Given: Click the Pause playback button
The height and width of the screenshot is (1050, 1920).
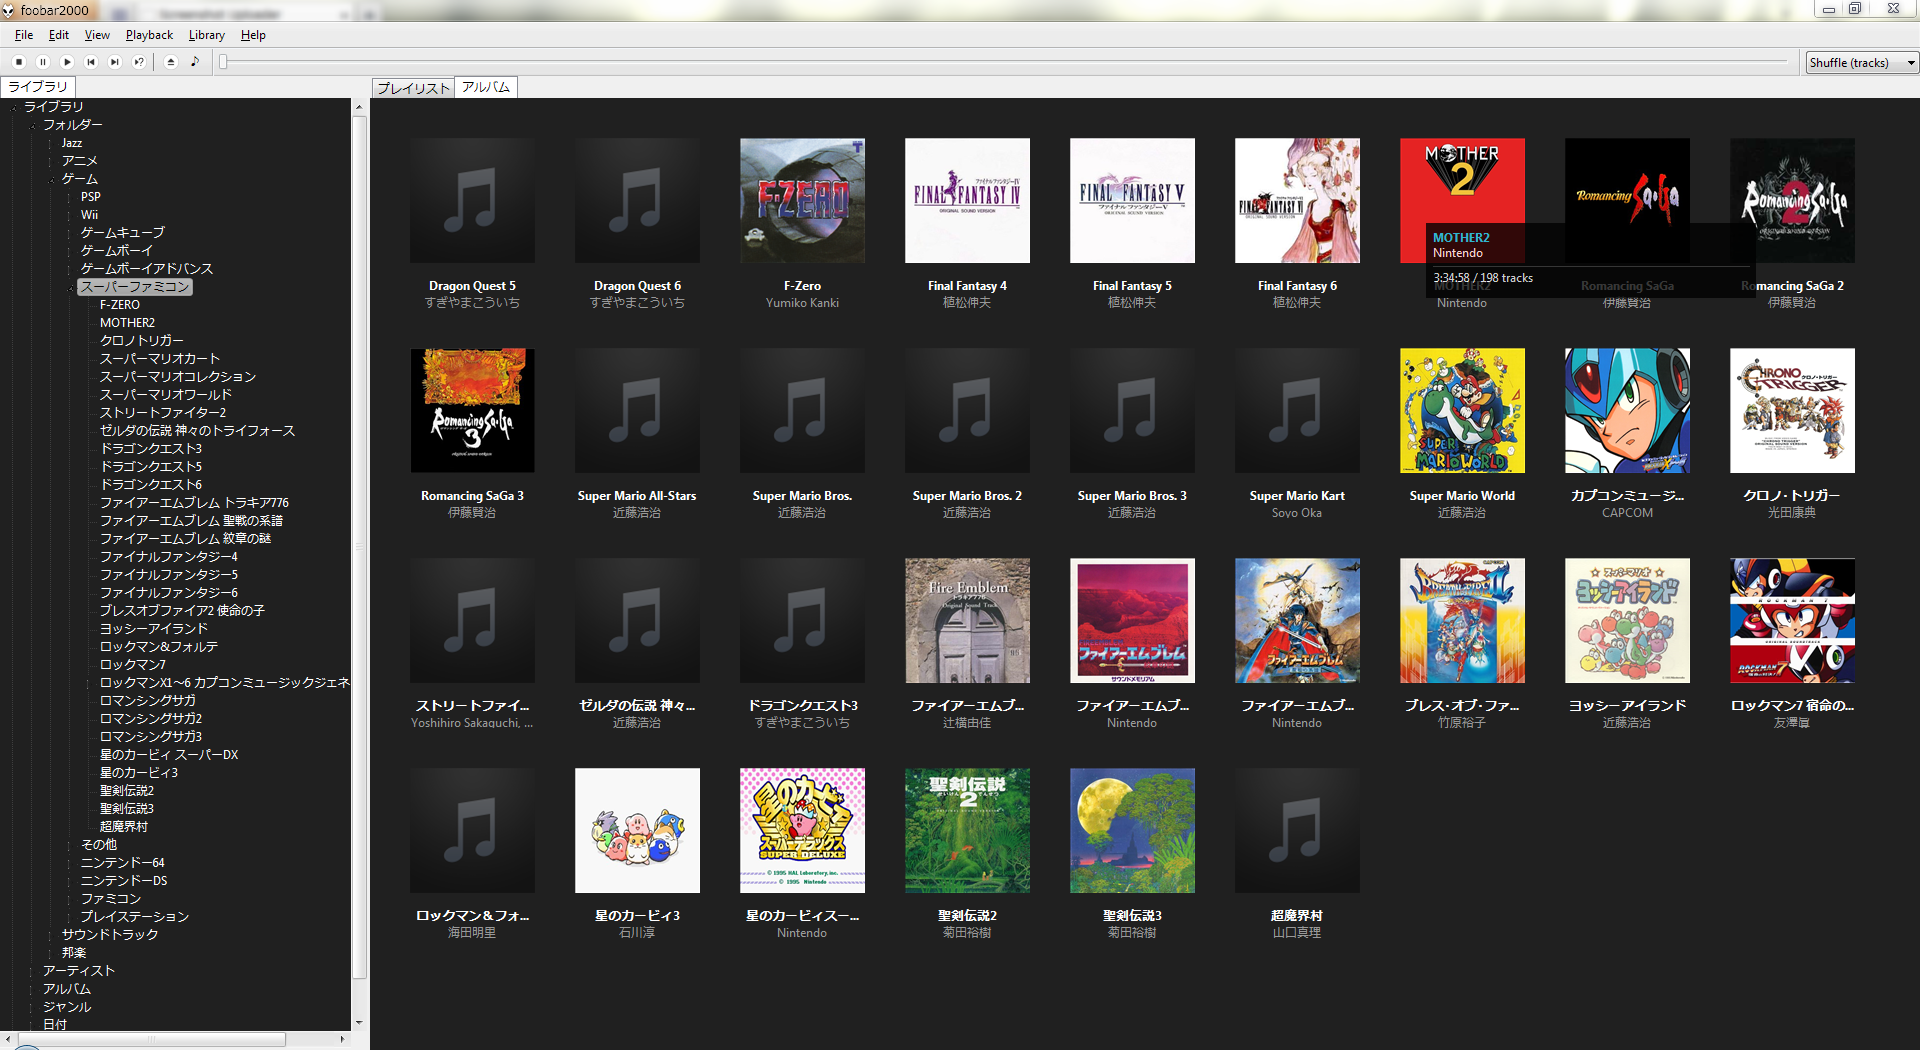Looking at the screenshot, I should [43, 62].
